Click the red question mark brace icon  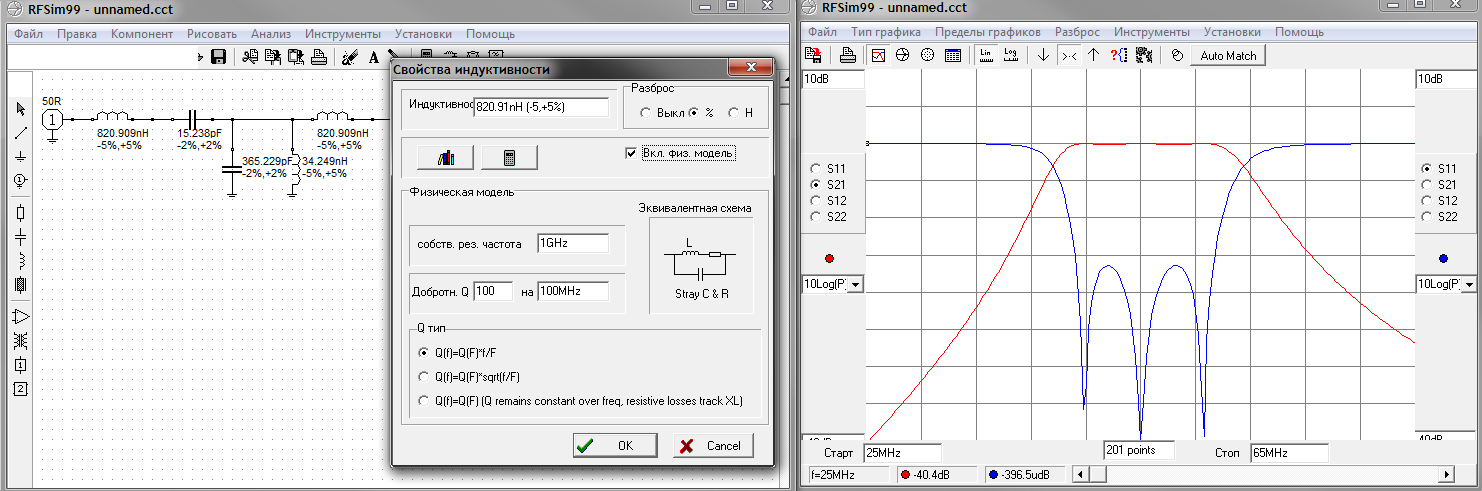pyautogui.click(x=1119, y=55)
